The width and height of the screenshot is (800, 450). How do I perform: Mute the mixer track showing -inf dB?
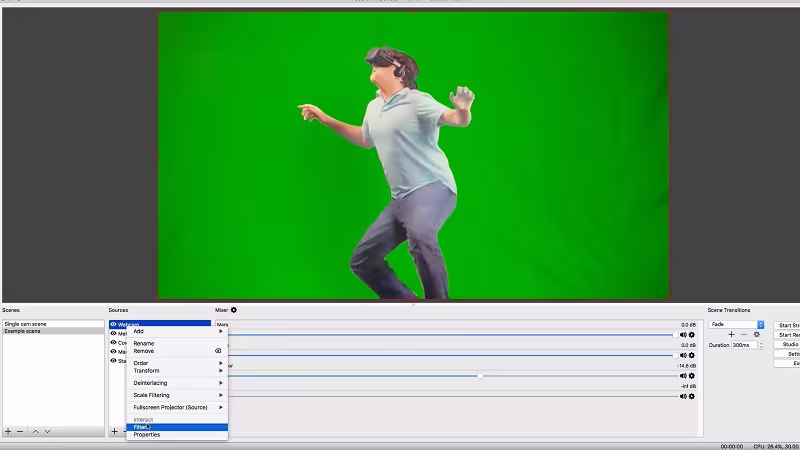click(683, 396)
